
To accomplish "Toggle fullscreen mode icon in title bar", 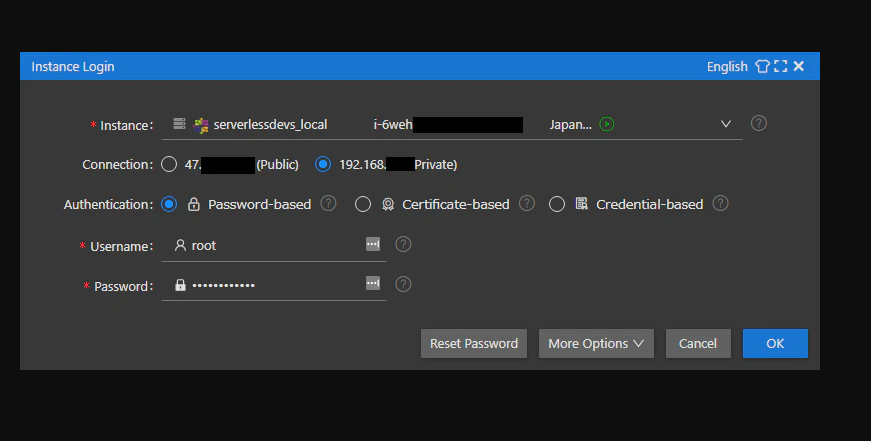I will (780, 66).
